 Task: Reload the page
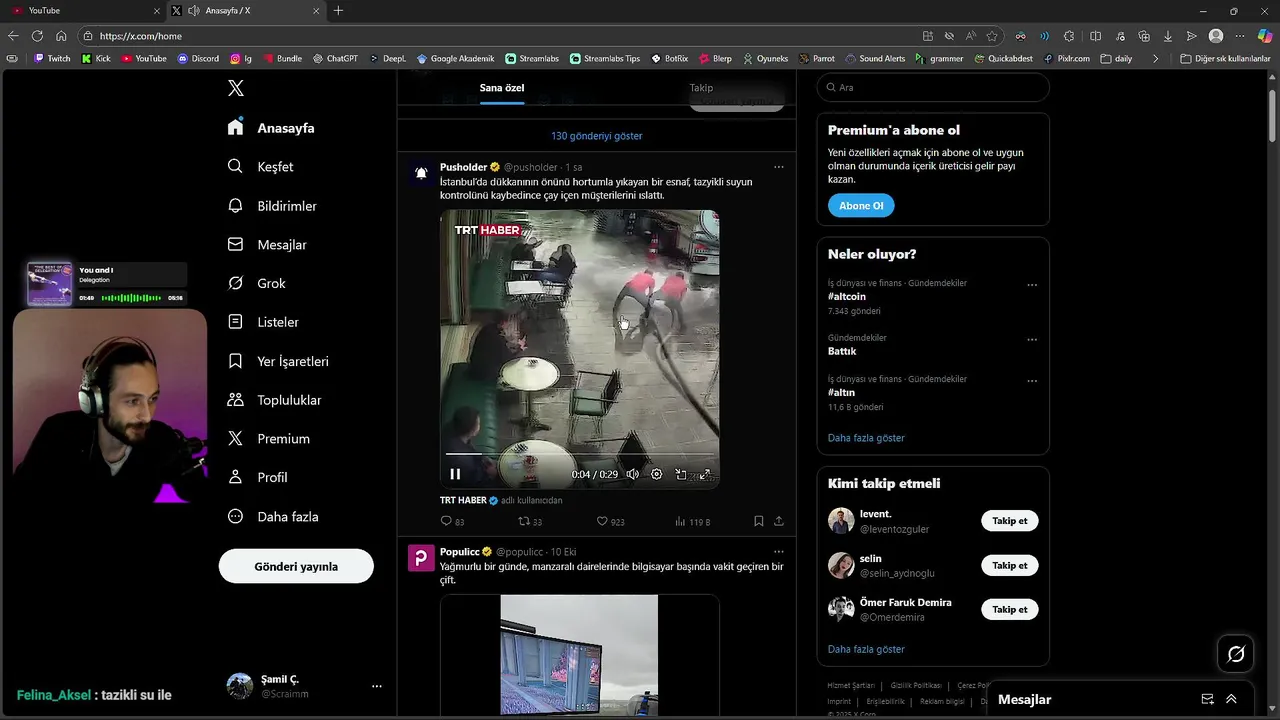tap(37, 36)
